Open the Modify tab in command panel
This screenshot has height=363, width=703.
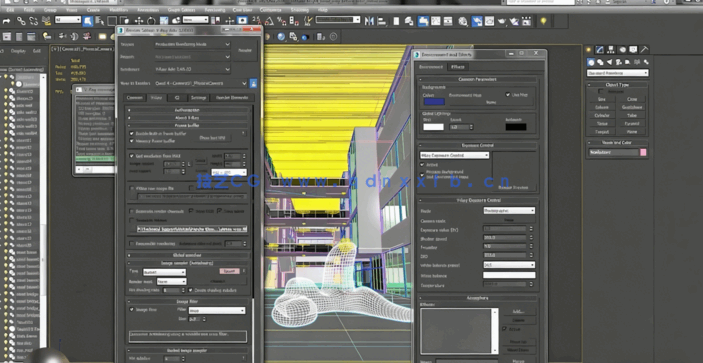click(600, 50)
